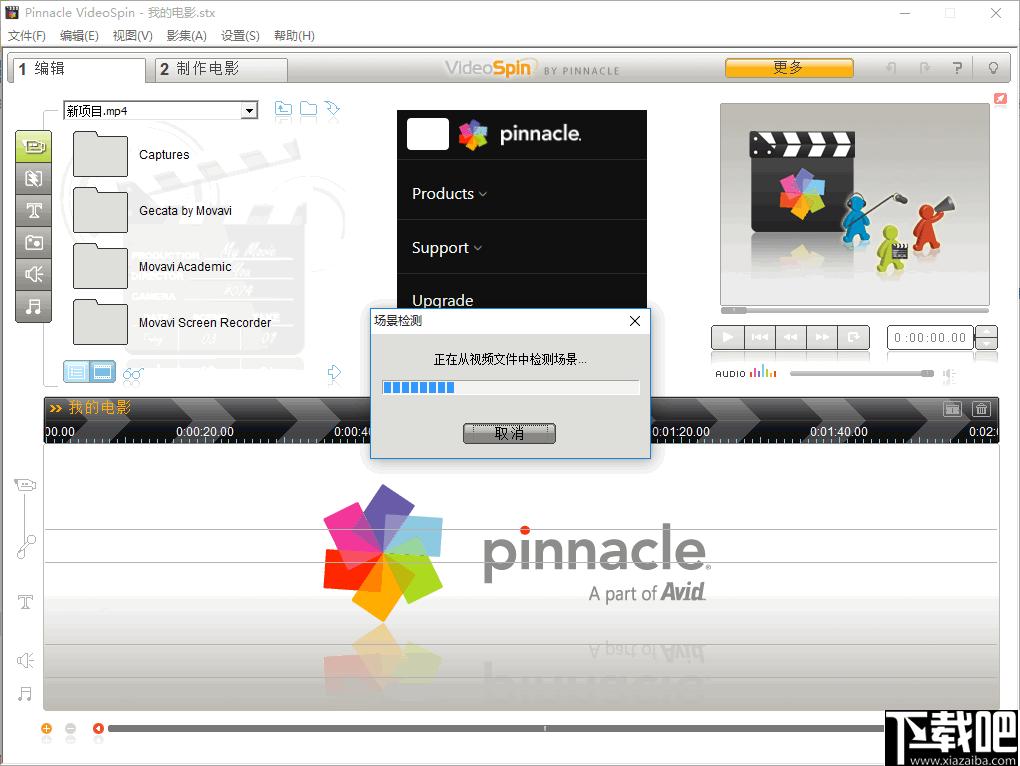Image resolution: width=1020 pixels, height=766 pixels.
Task: Rewind the preview playback
Action: [791, 337]
